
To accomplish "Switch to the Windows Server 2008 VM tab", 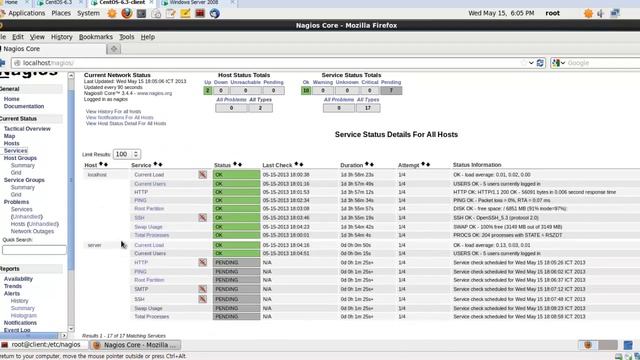I will pyautogui.click(x=198, y=3).
